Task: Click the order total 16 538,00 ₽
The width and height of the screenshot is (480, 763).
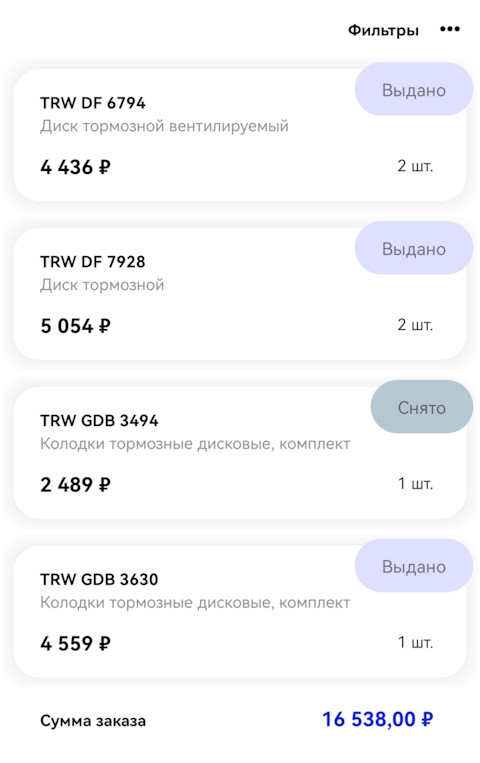Action: coord(378,719)
